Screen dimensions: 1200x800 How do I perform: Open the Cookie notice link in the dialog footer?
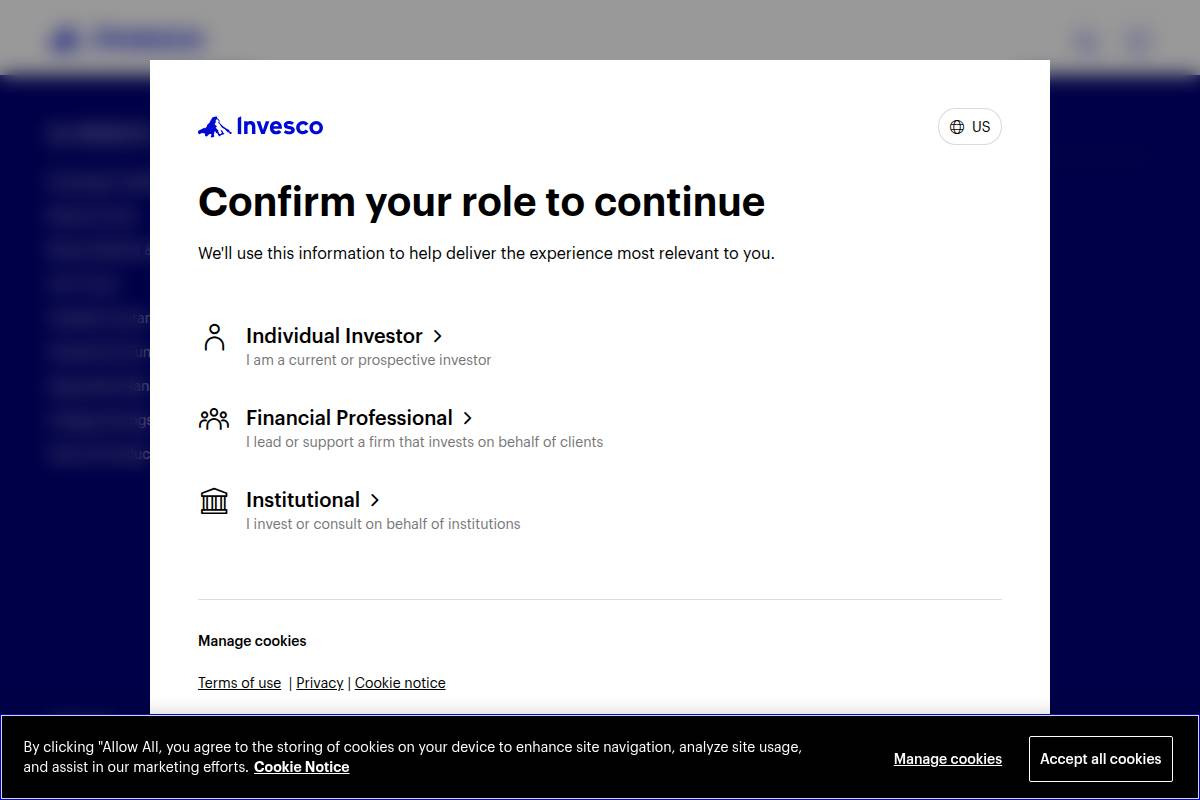coord(400,683)
